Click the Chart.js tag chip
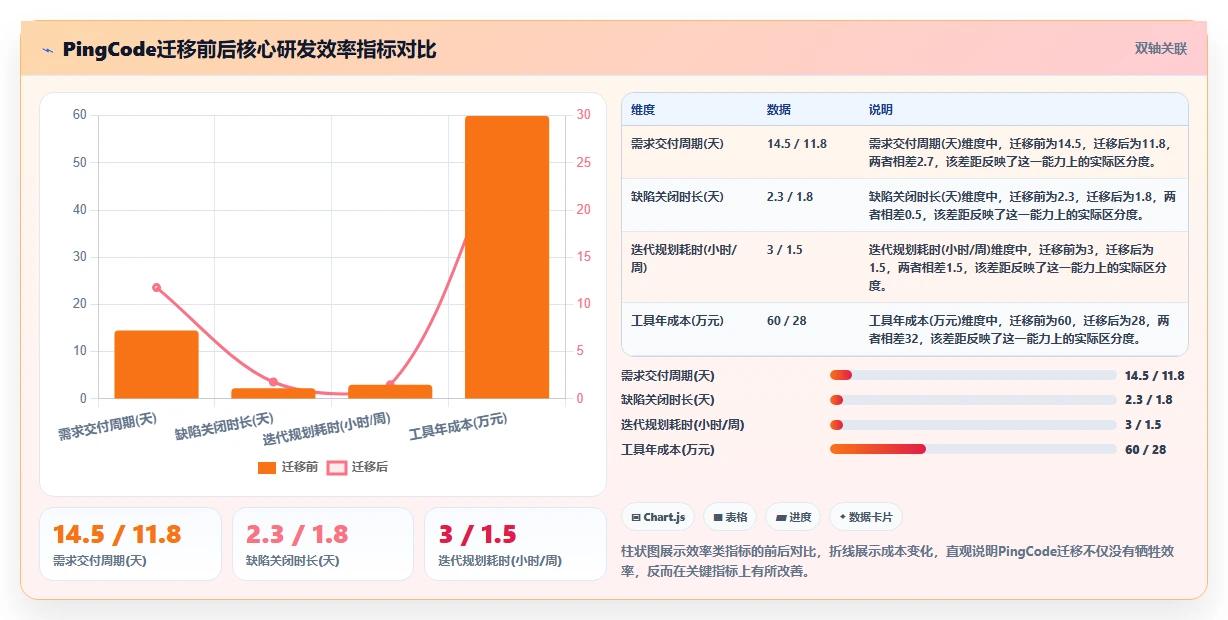The width and height of the screenshot is (1228, 620). pyautogui.click(x=658, y=517)
